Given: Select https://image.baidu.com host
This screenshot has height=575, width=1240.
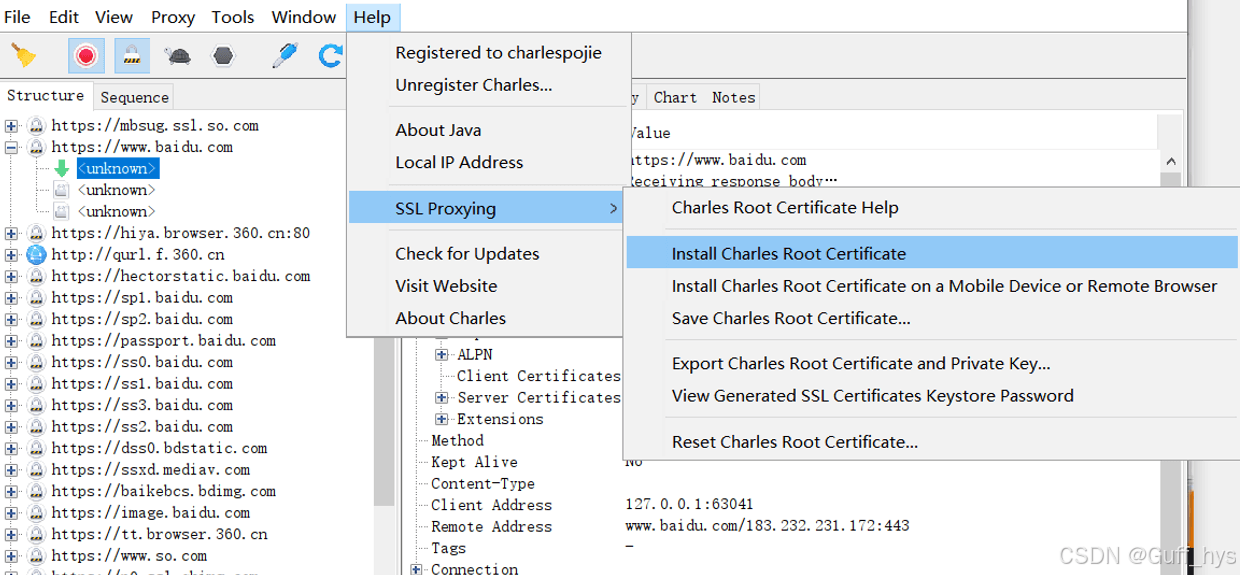Looking at the screenshot, I should 151,513.
